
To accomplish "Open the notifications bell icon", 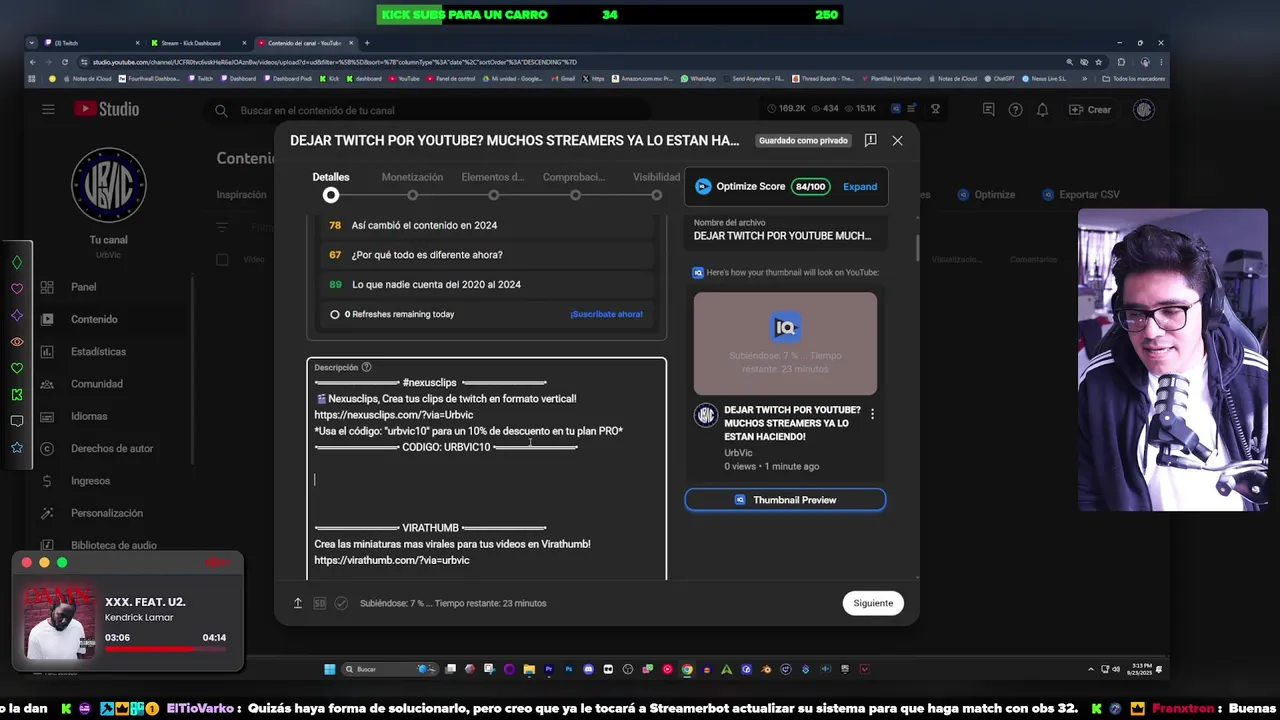I will 1042,110.
